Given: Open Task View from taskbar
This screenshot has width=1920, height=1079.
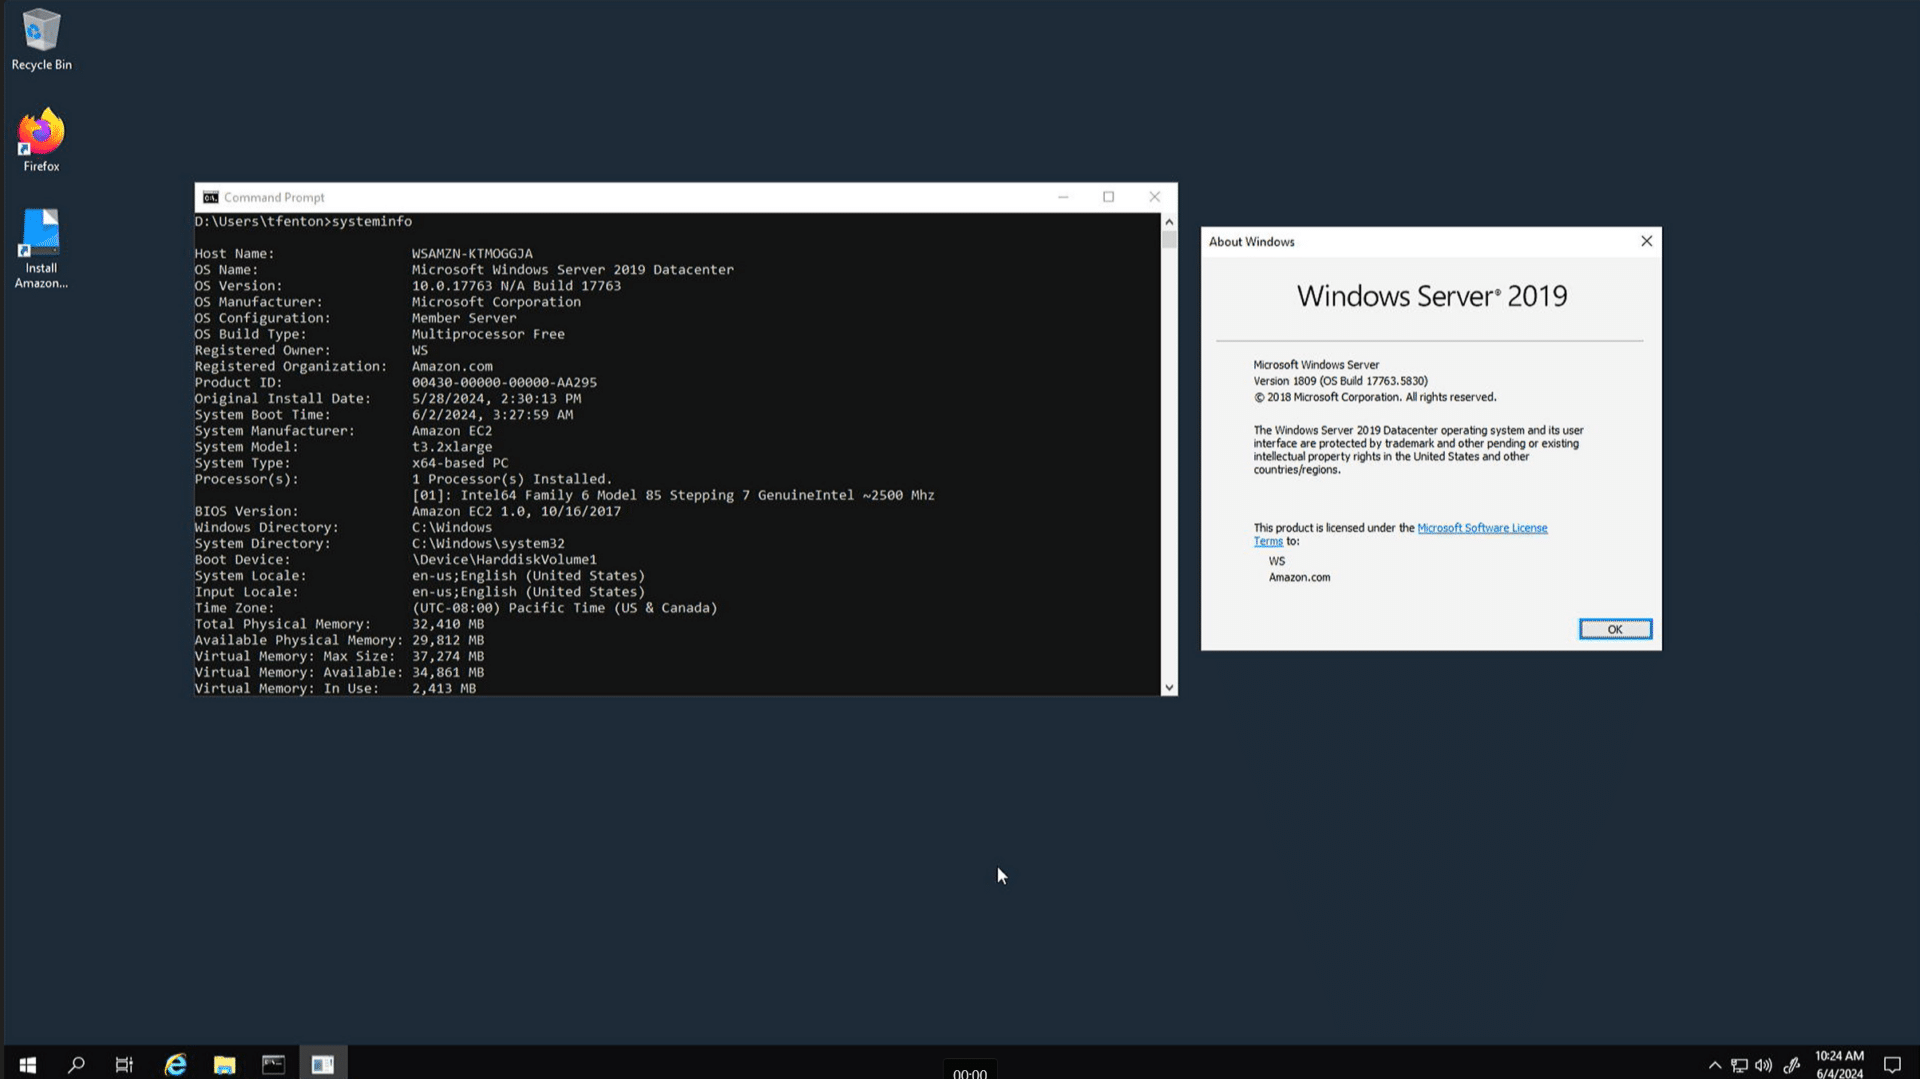Looking at the screenshot, I should (124, 1065).
